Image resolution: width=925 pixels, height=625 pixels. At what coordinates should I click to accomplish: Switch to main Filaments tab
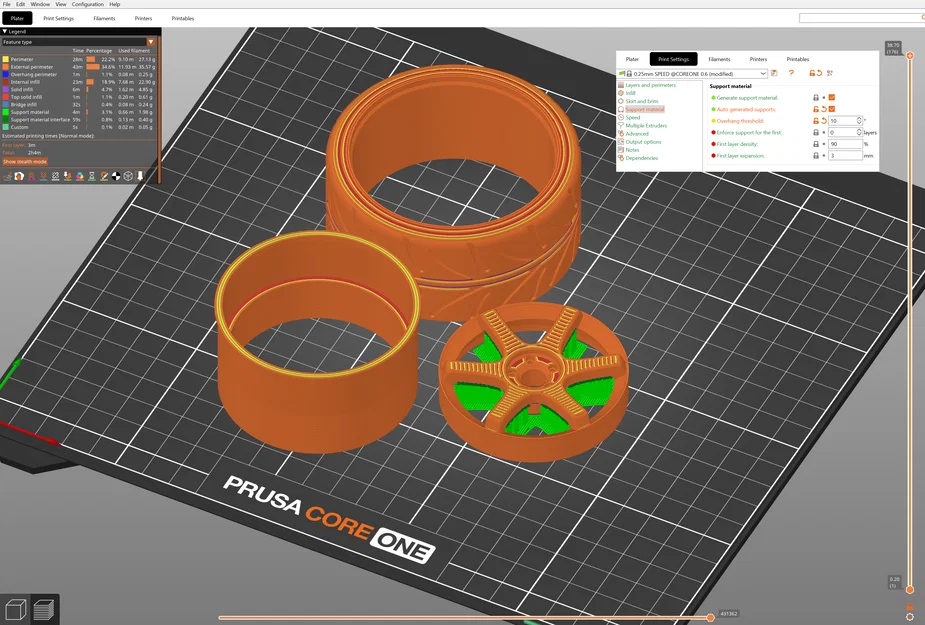point(104,18)
